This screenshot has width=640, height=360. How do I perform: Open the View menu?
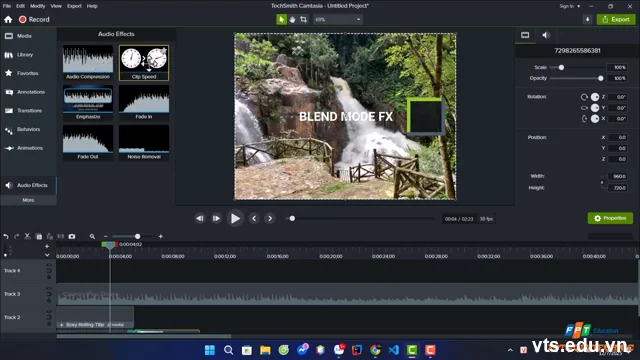(56, 6)
